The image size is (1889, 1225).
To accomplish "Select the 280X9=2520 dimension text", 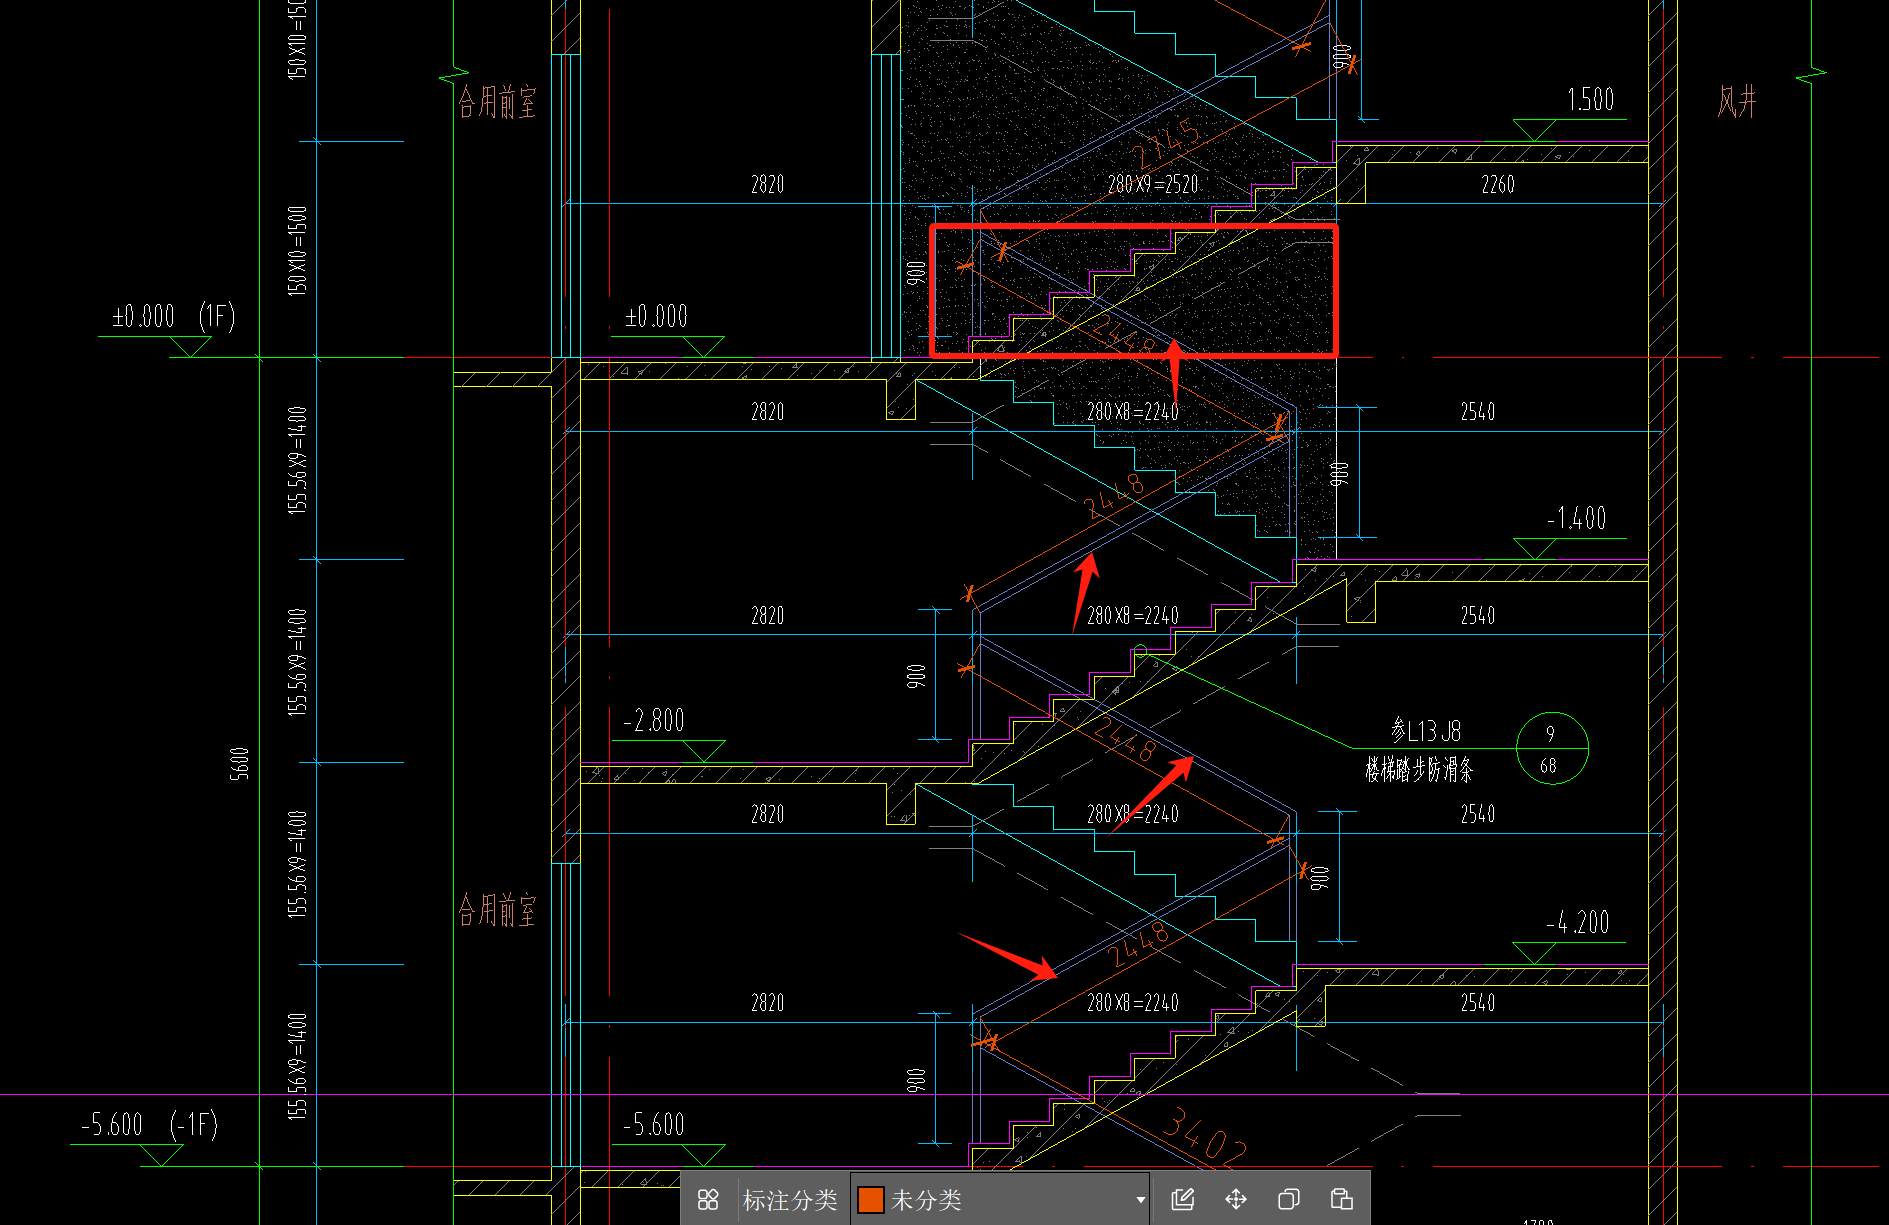I will pyautogui.click(x=1153, y=184).
